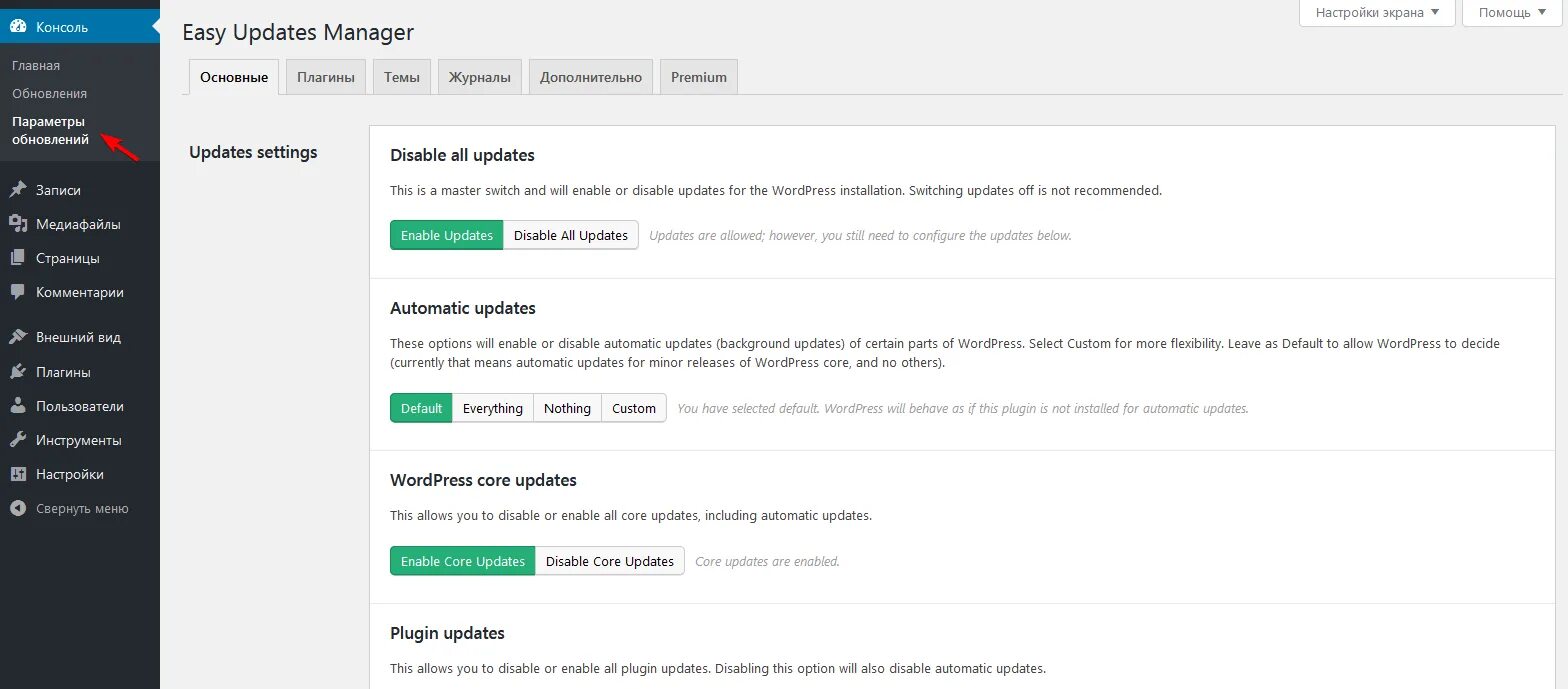Viewport: 1568px width, 689px height.
Task: Click the plug icon beside Плагины
Action: point(18,372)
